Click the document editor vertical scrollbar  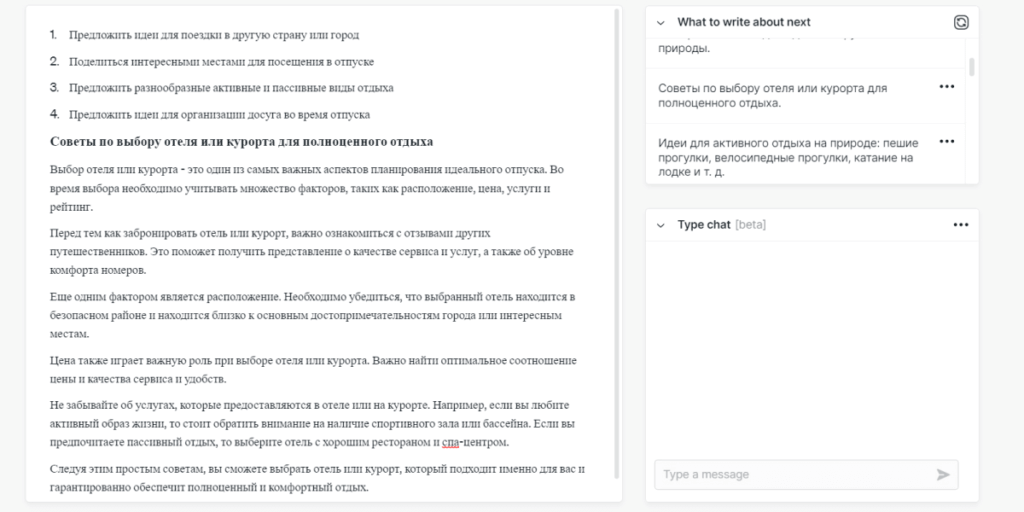click(616, 250)
